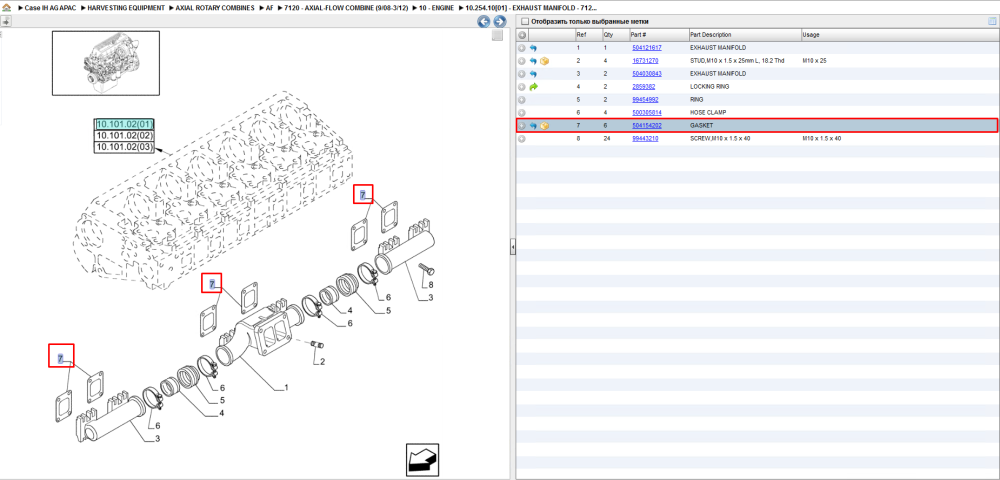Open part number 504030843 link

point(647,74)
